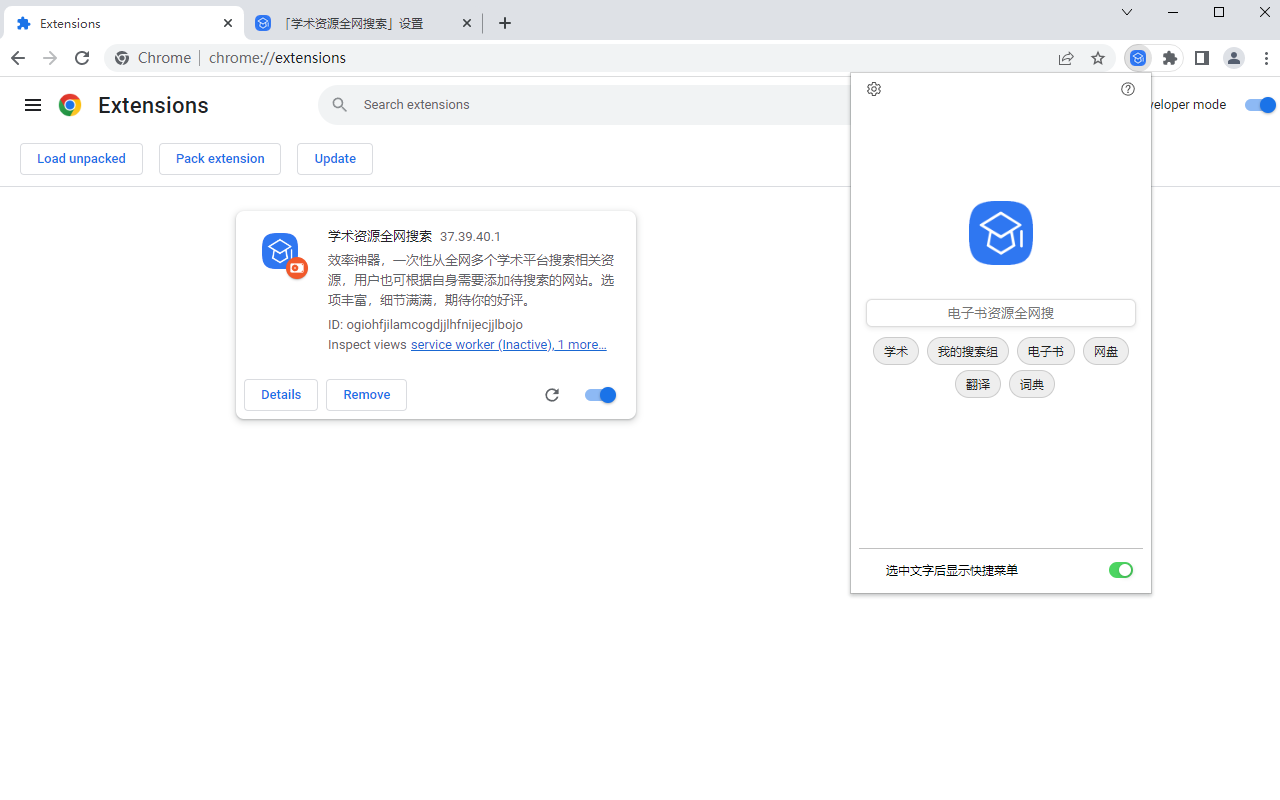This screenshot has width=1280, height=800.
Task: Open the Chrome three-dot menu
Action: point(1266,58)
